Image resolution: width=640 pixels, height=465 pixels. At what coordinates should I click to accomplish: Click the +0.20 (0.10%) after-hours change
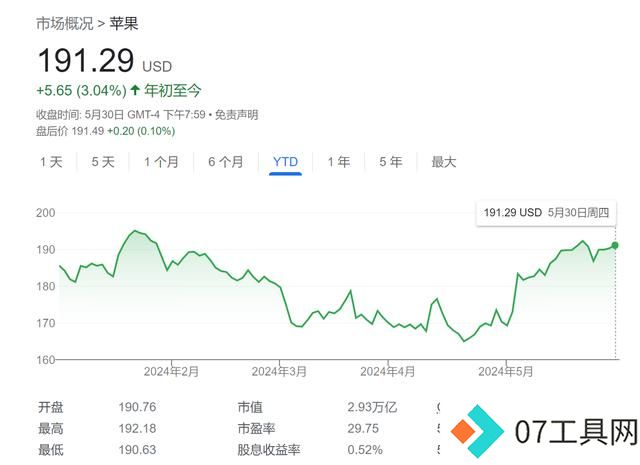141,131
